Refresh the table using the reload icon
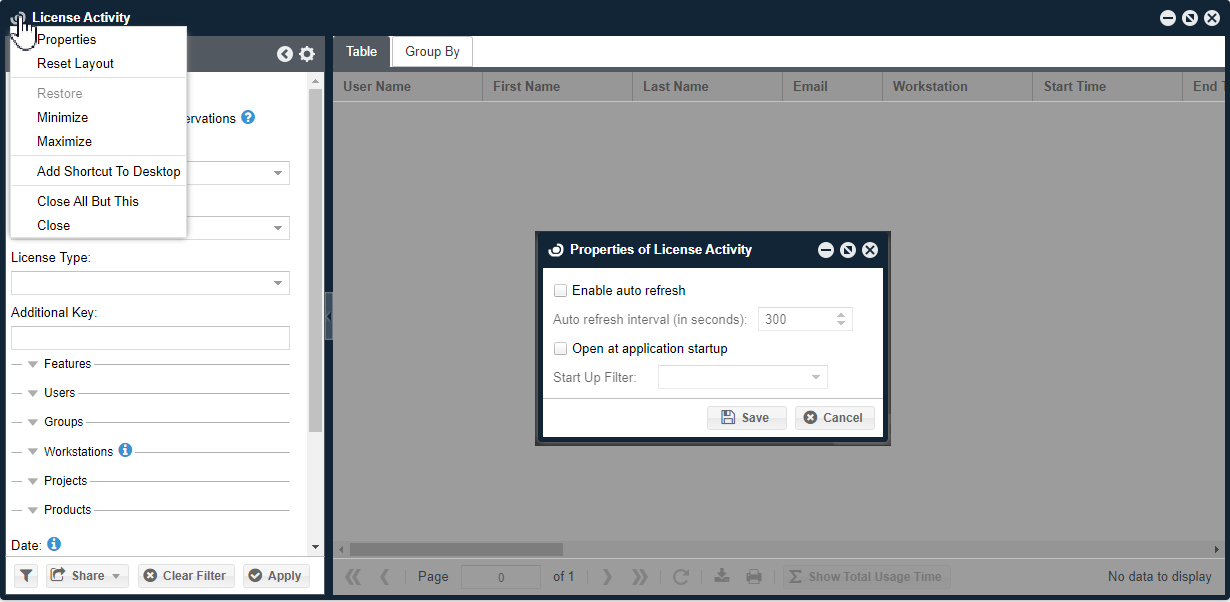The image size is (1230, 602). coord(681,576)
